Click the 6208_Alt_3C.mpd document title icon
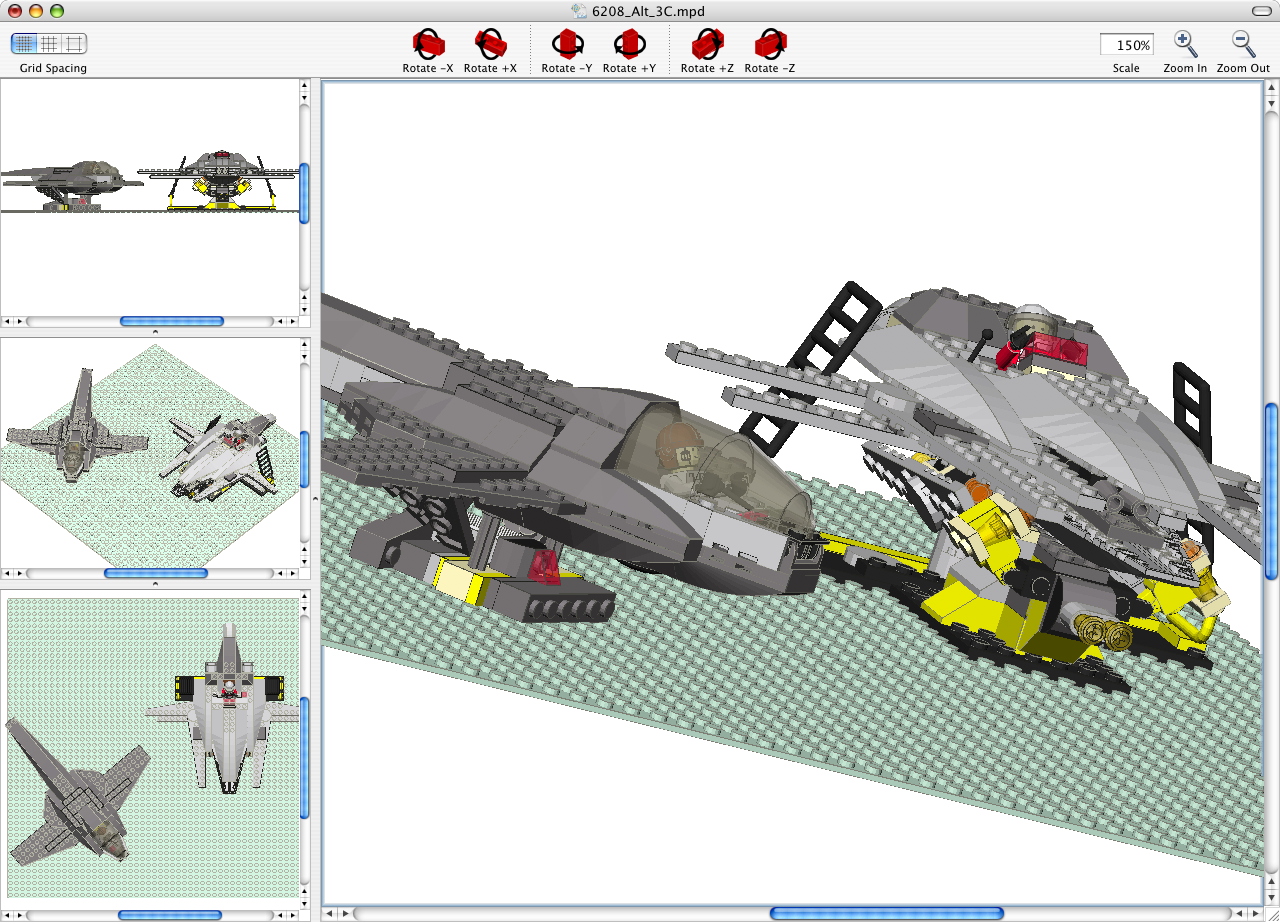The image size is (1280, 922). click(579, 11)
